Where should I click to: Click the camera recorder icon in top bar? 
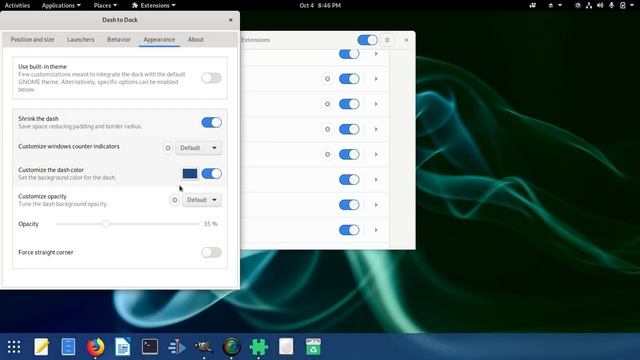pyautogui.click(x=533, y=5)
